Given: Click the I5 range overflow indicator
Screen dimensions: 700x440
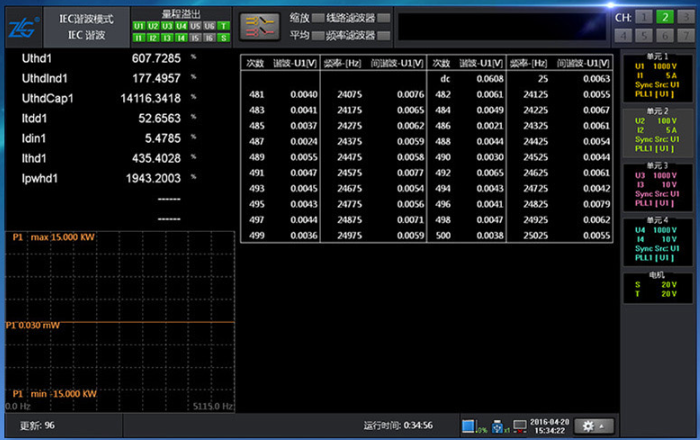Looking at the screenshot, I should pos(195,38).
